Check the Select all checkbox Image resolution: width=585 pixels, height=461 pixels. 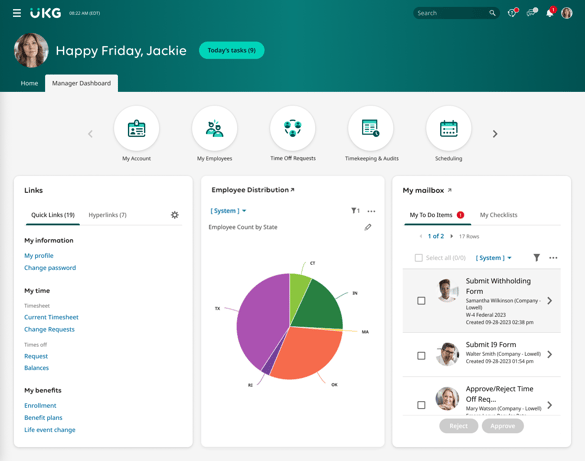click(x=419, y=258)
